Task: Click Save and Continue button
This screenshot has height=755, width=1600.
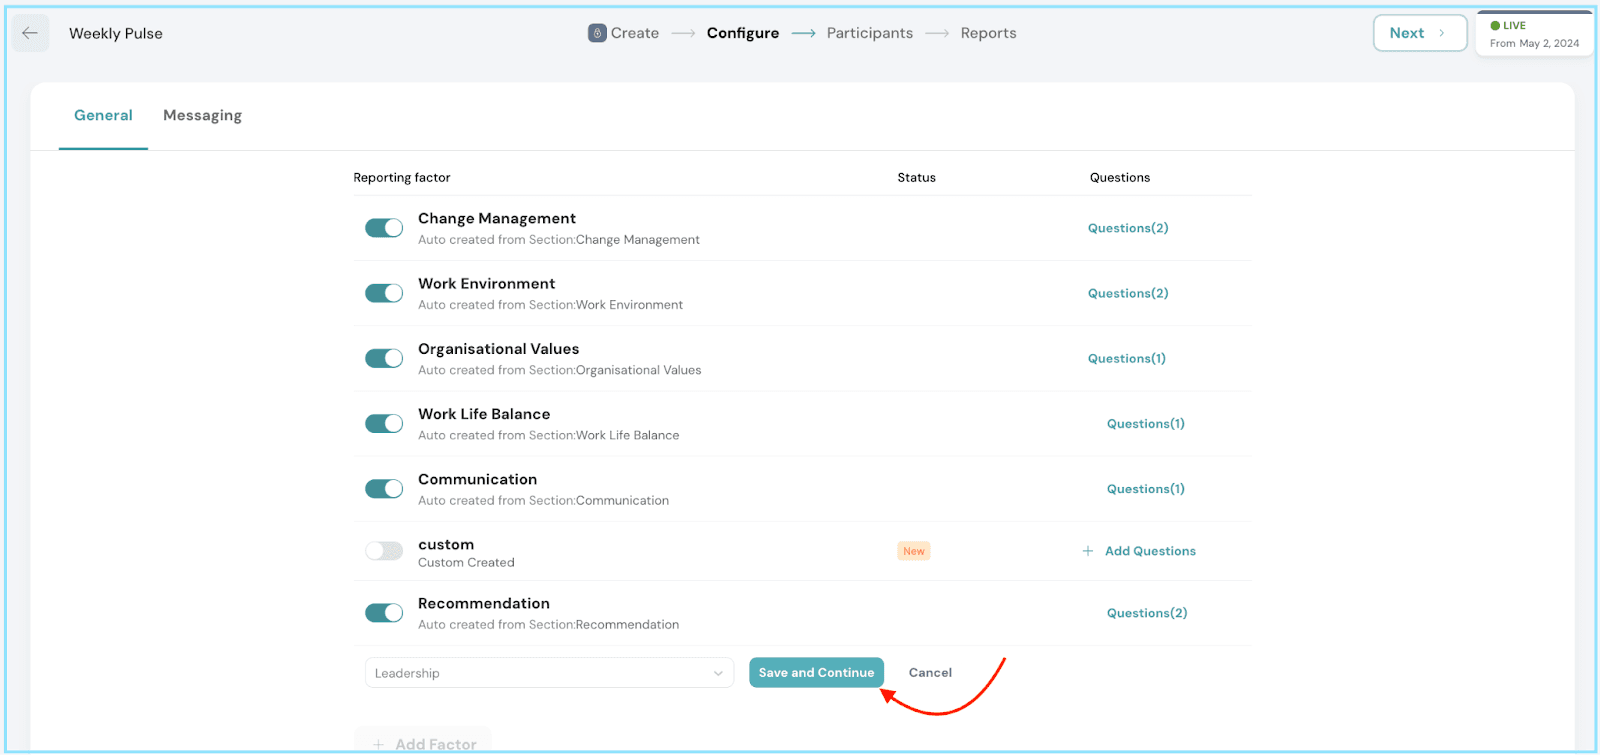Action: (x=816, y=673)
